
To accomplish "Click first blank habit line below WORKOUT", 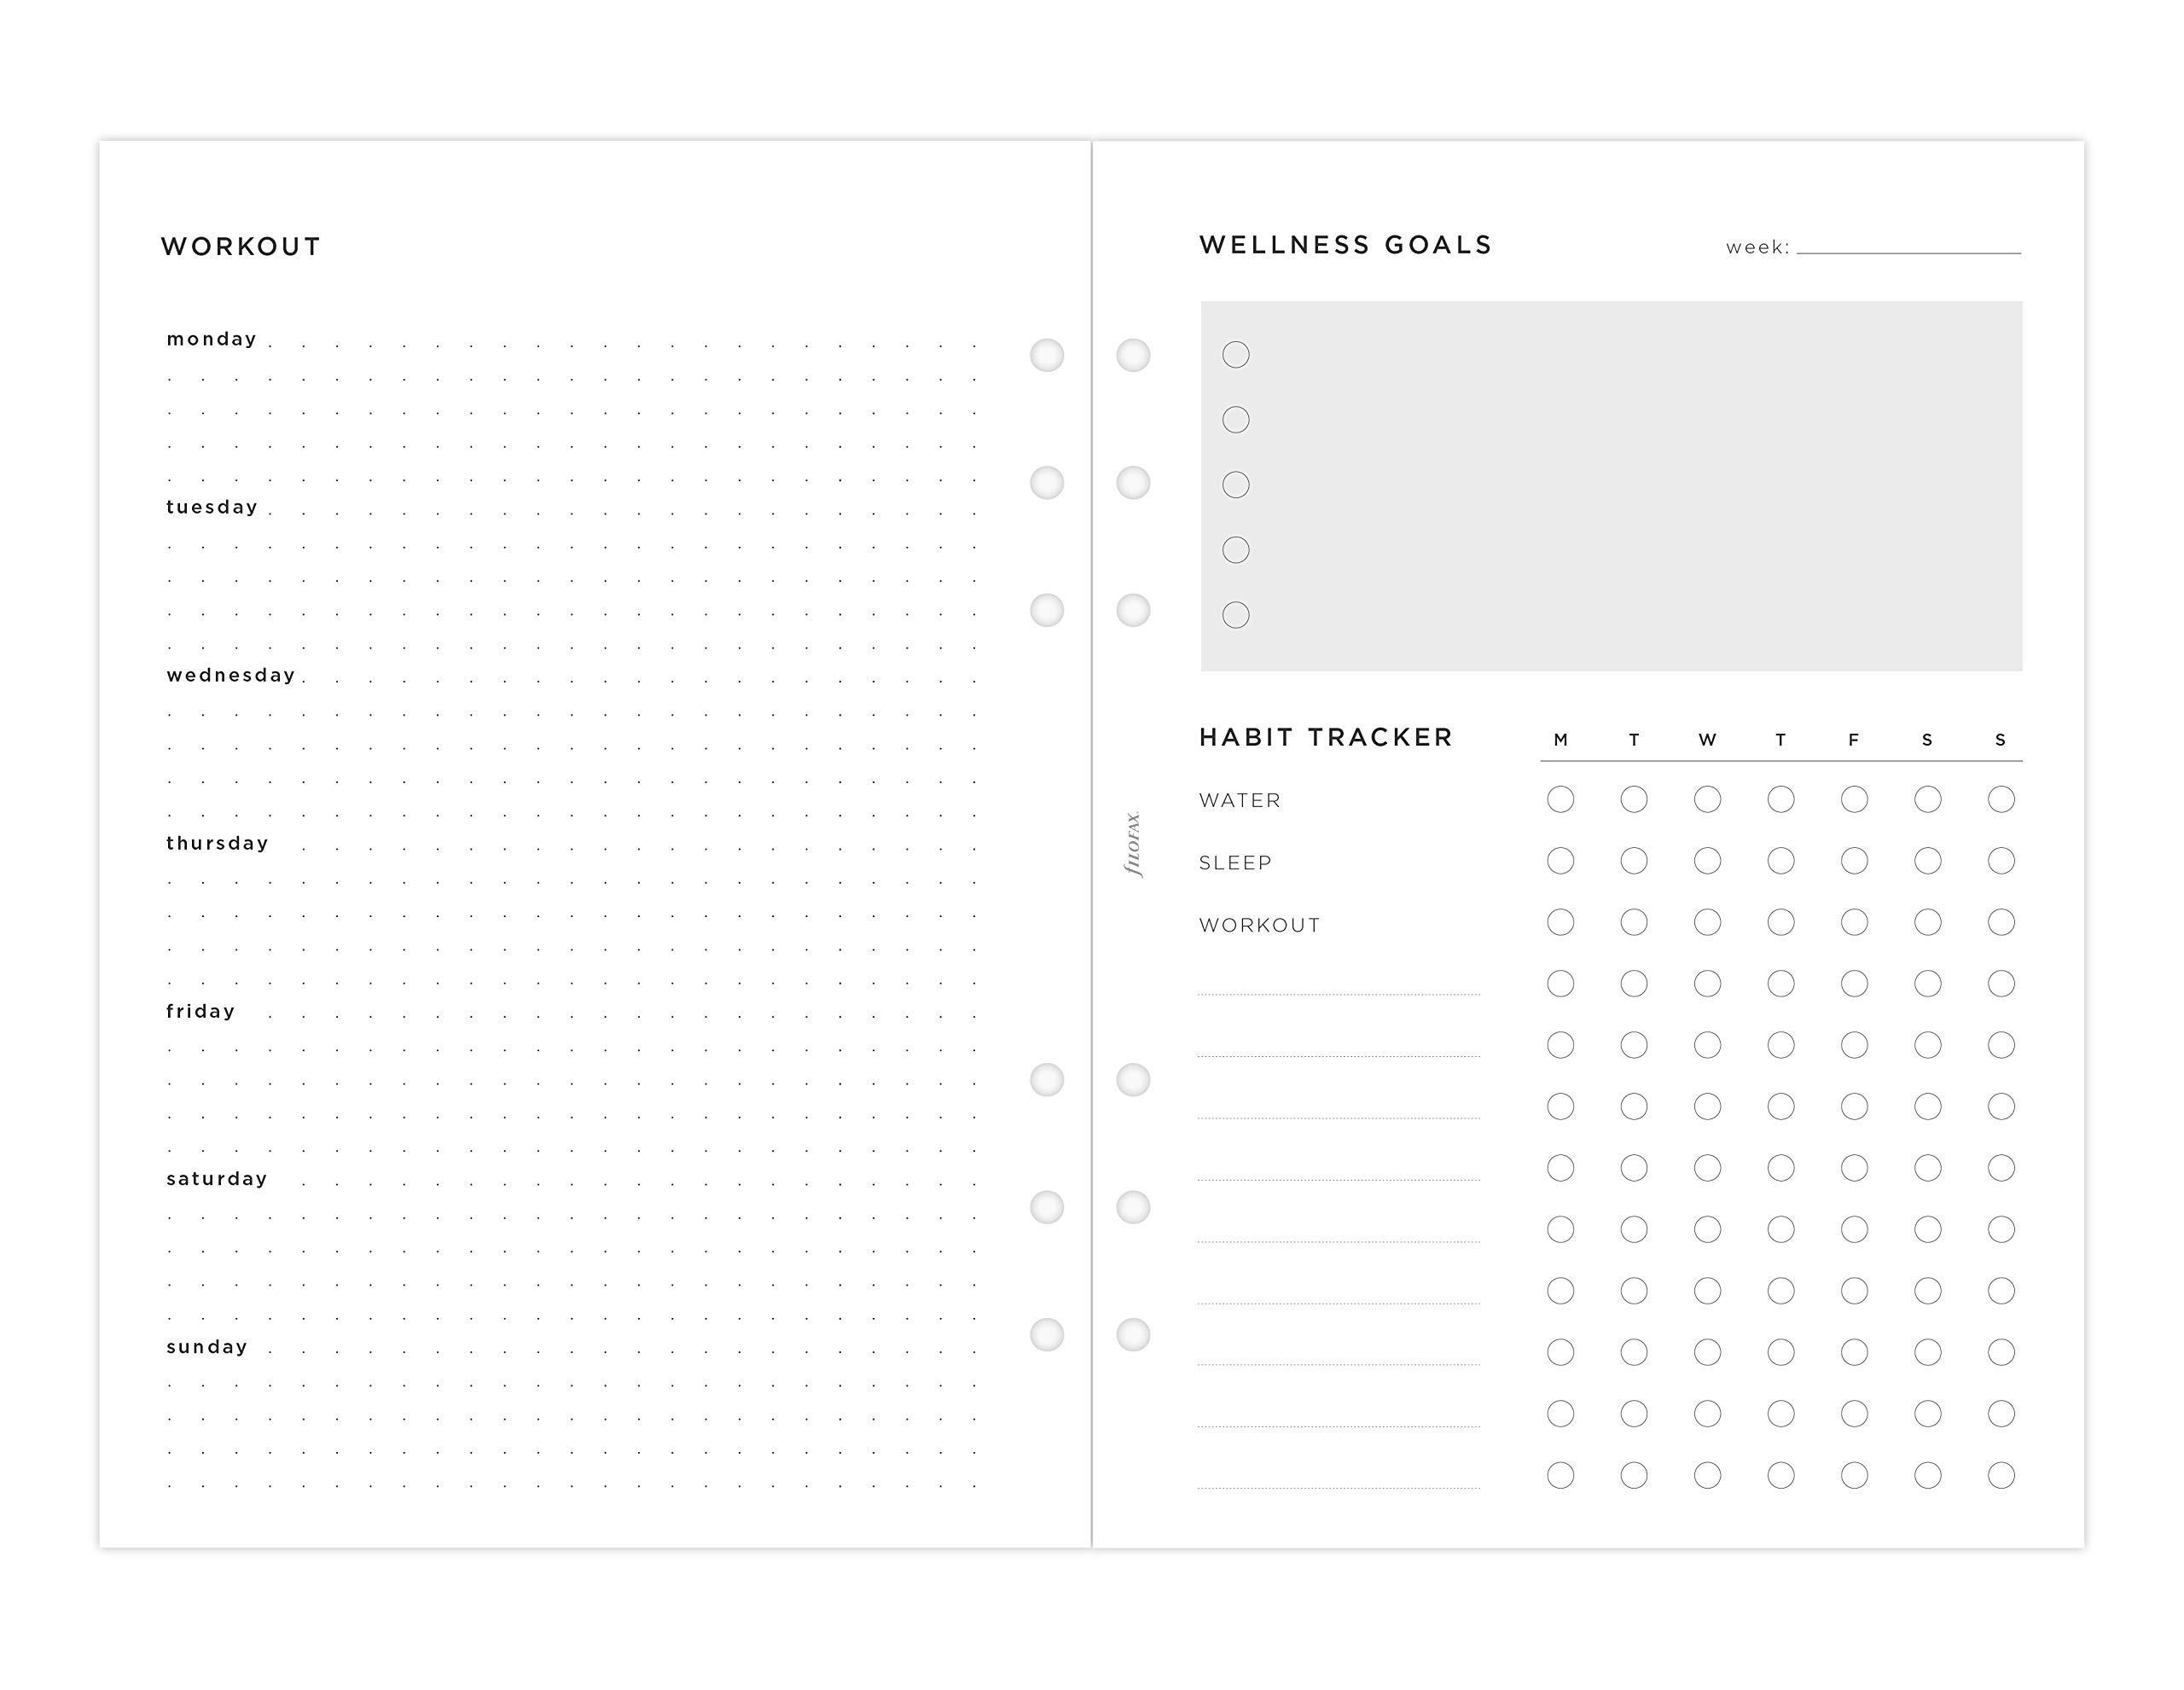I will [x=1338, y=986].
